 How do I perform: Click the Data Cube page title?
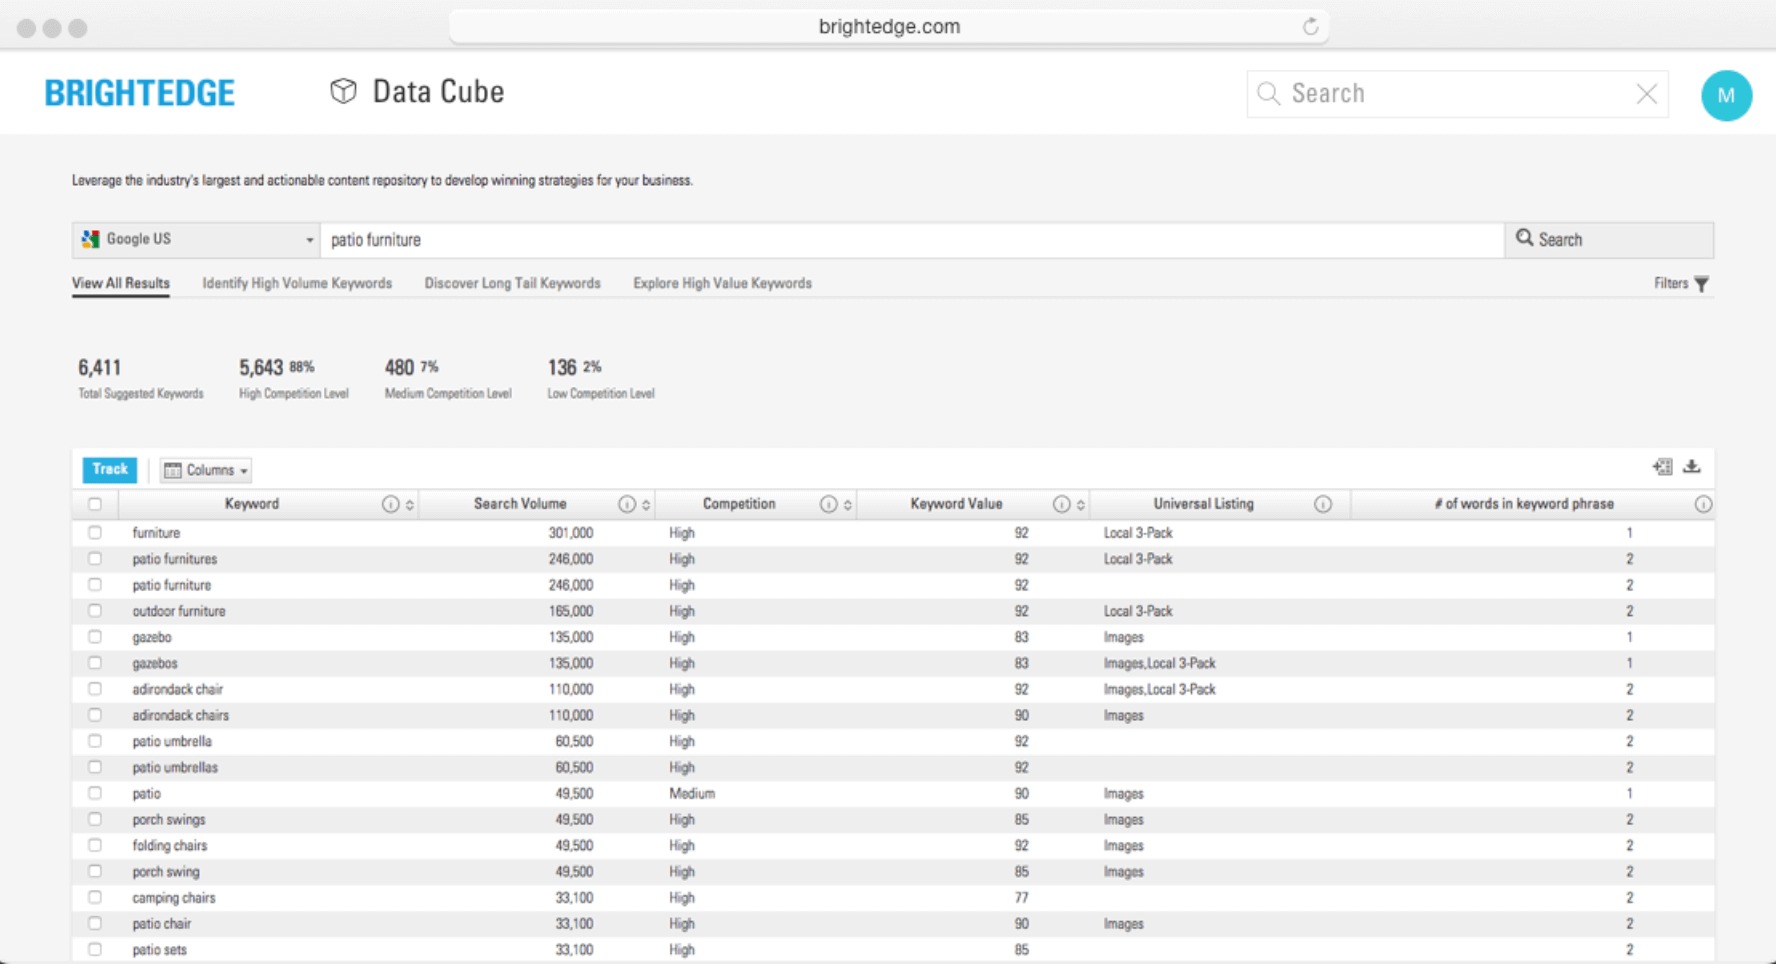click(438, 92)
